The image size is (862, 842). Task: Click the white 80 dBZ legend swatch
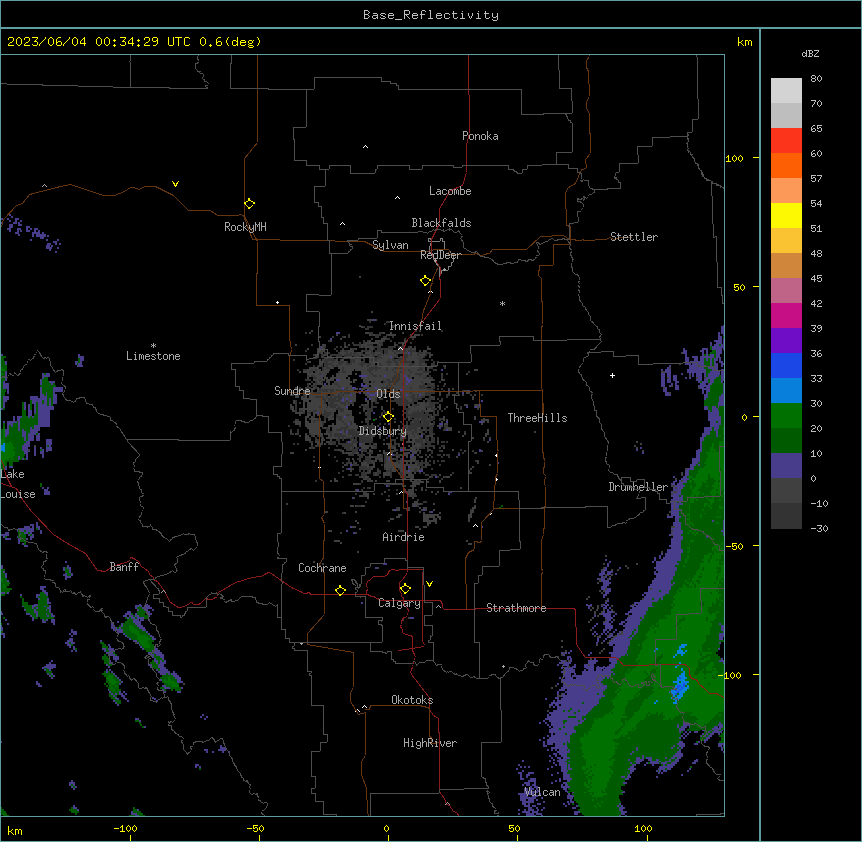point(786,91)
